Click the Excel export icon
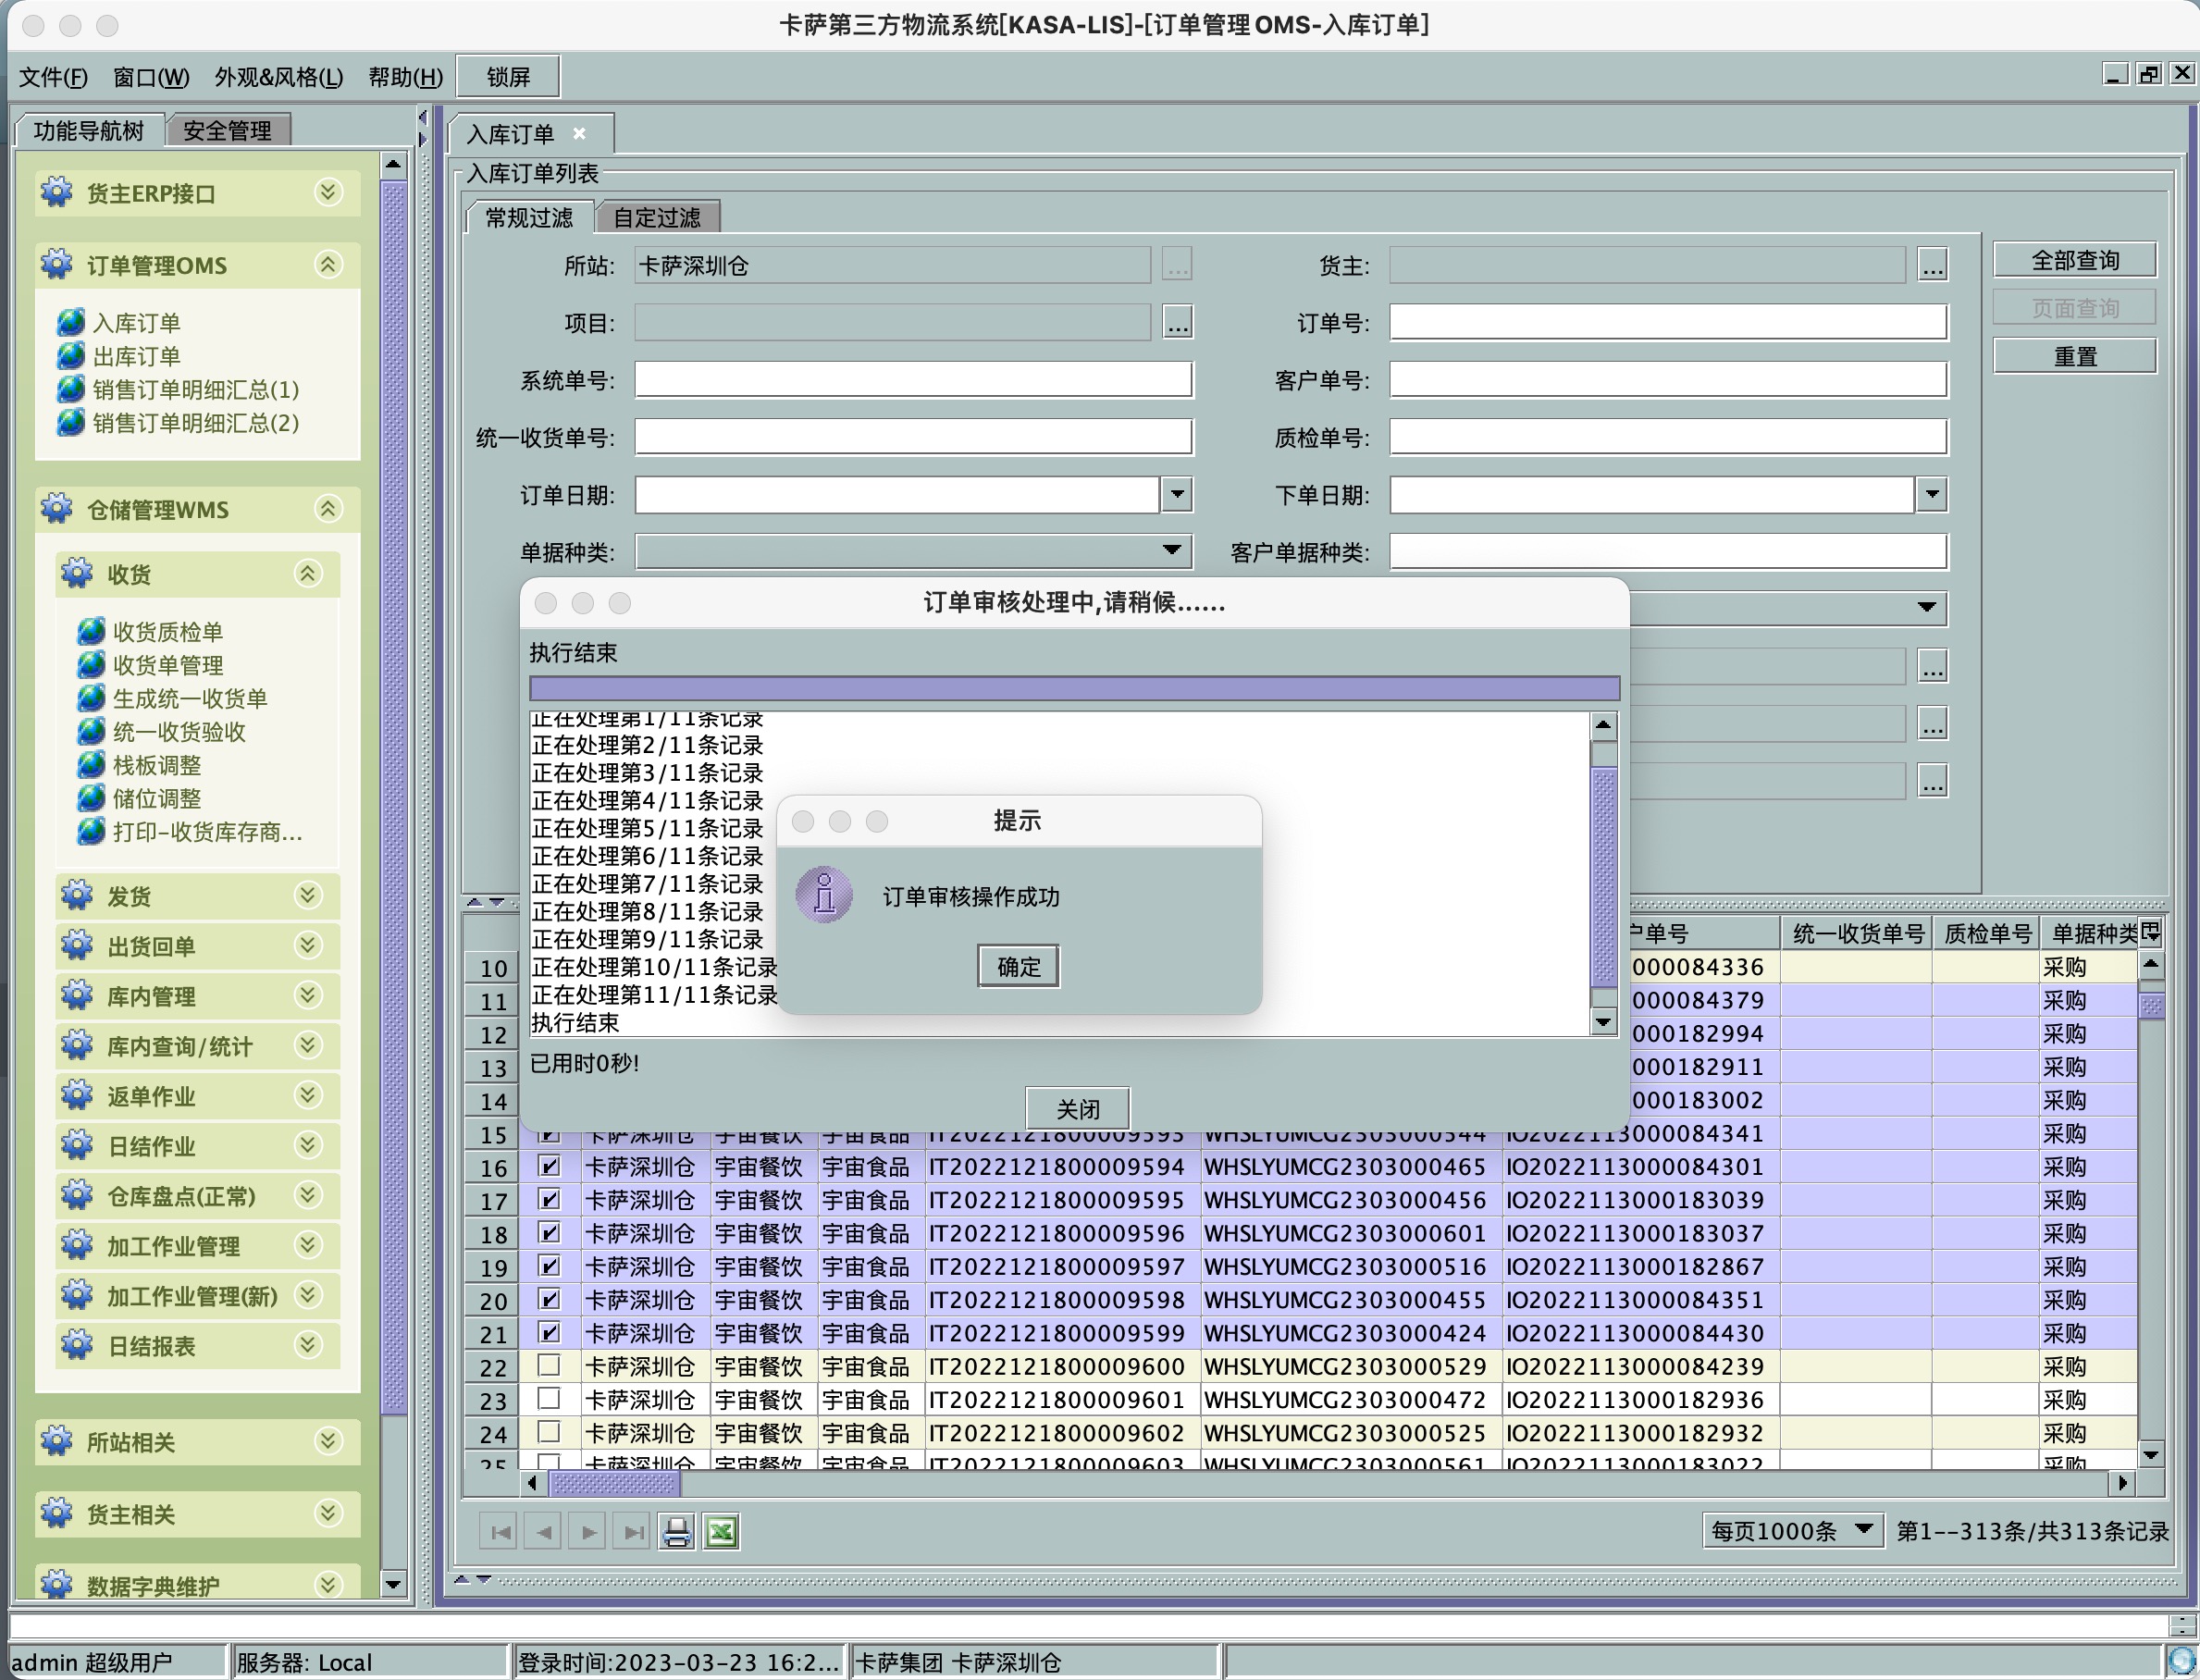 click(x=721, y=1532)
